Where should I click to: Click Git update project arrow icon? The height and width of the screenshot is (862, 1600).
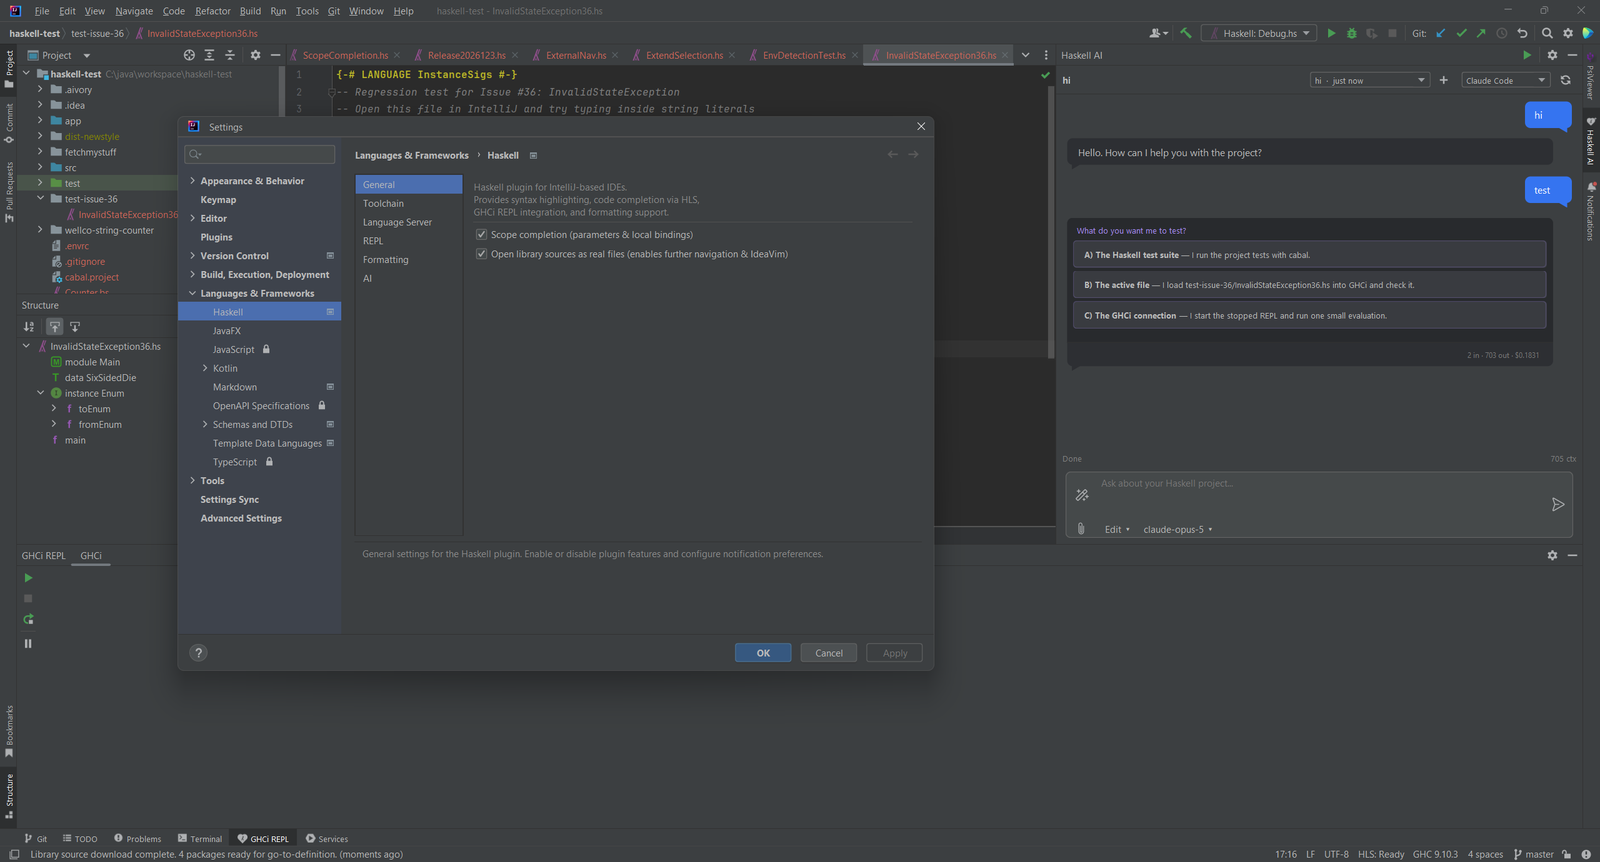coord(1441,33)
